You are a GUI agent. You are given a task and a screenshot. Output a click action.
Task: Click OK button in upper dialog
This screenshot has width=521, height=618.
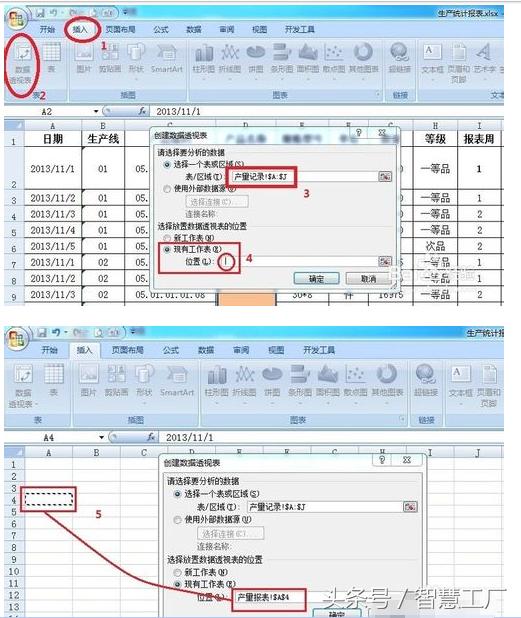316,279
